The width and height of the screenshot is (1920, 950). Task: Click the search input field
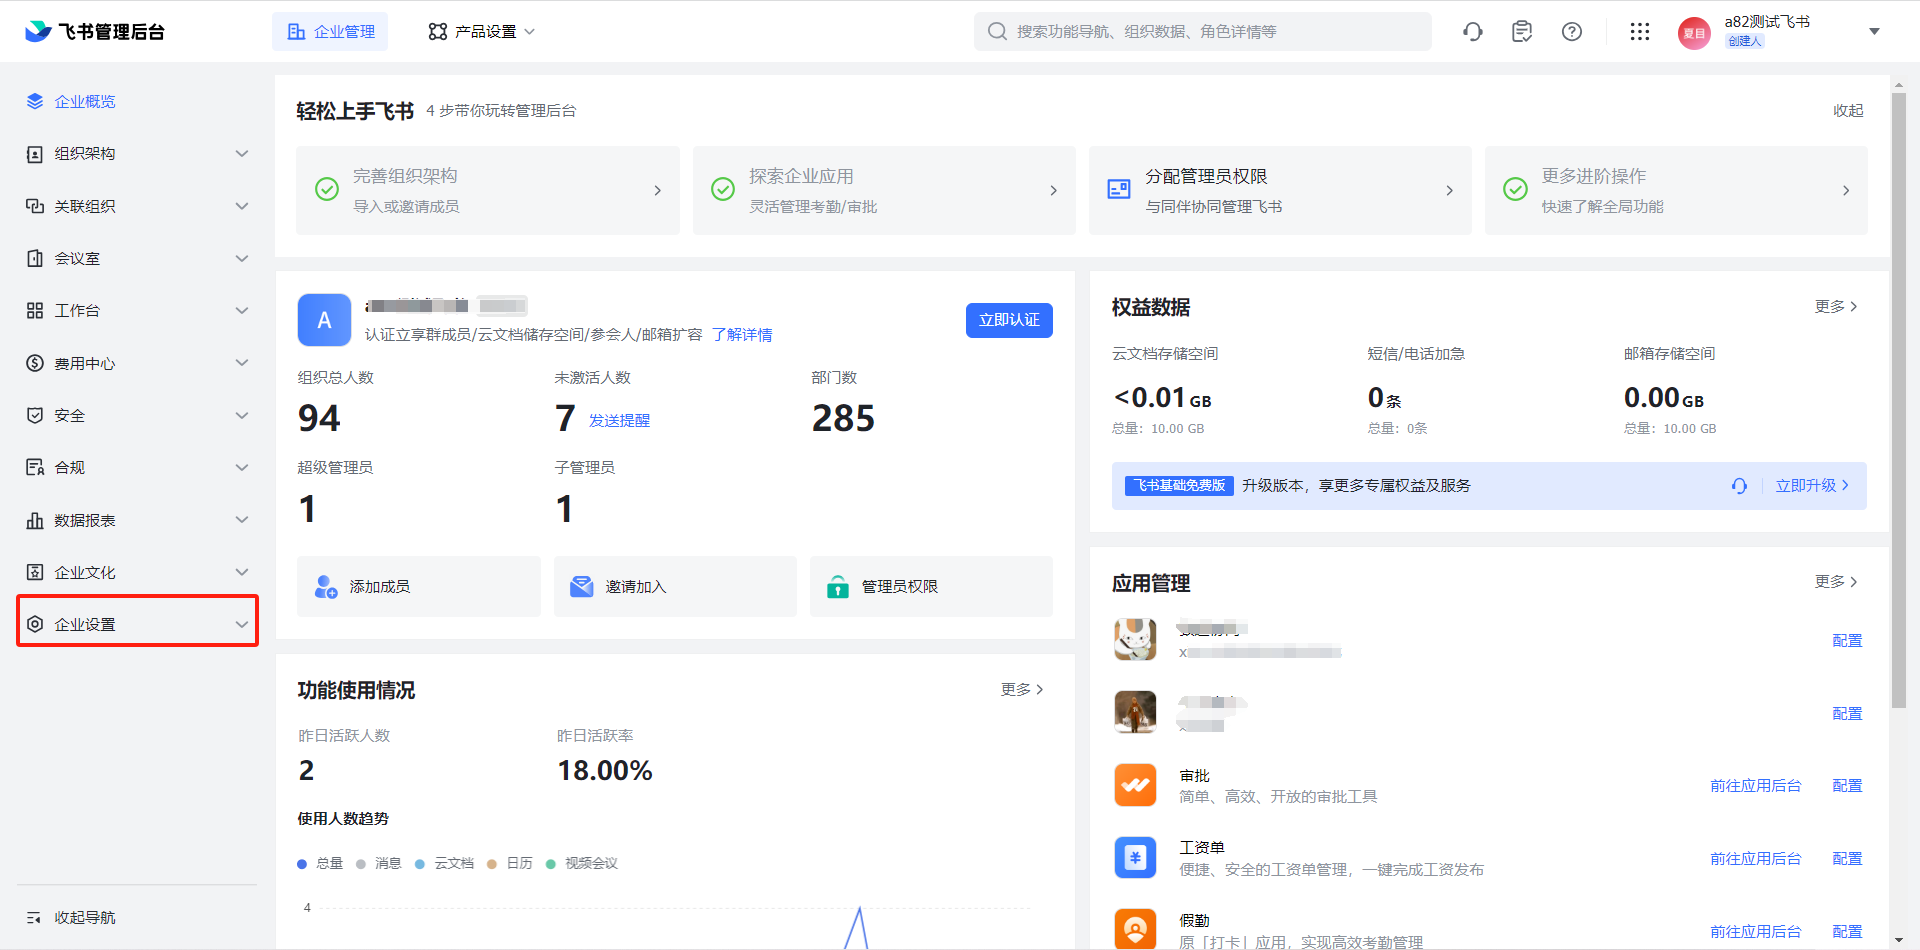click(x=1203, y=32)
